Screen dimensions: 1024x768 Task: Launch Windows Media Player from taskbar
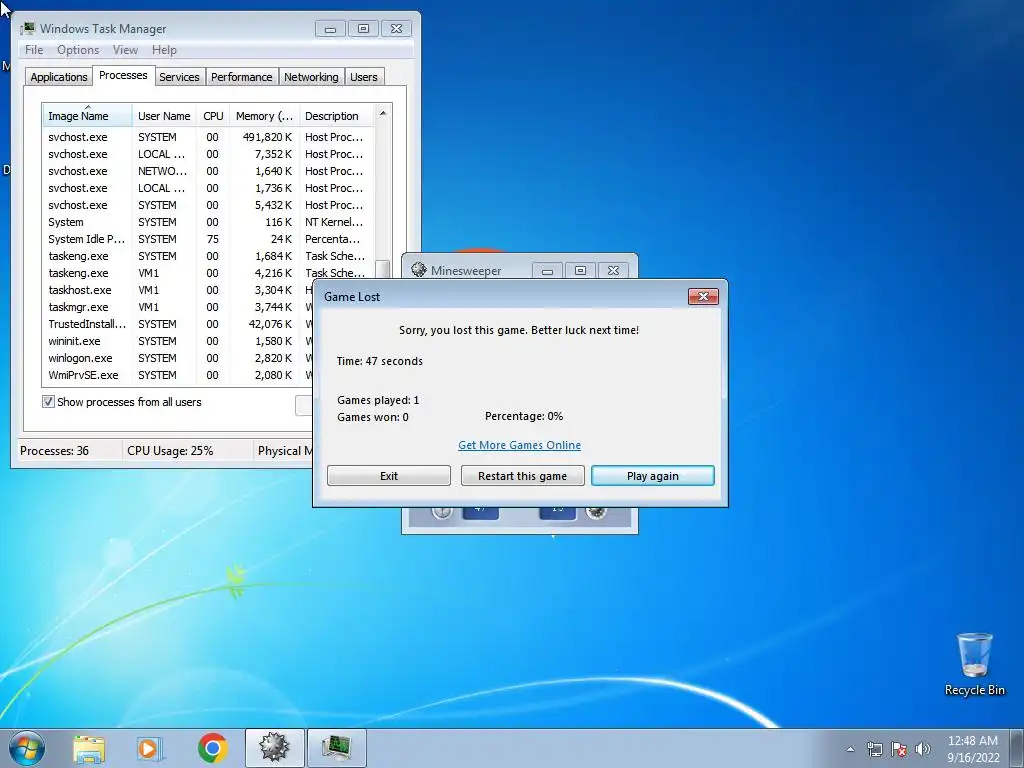pos(149,748)
